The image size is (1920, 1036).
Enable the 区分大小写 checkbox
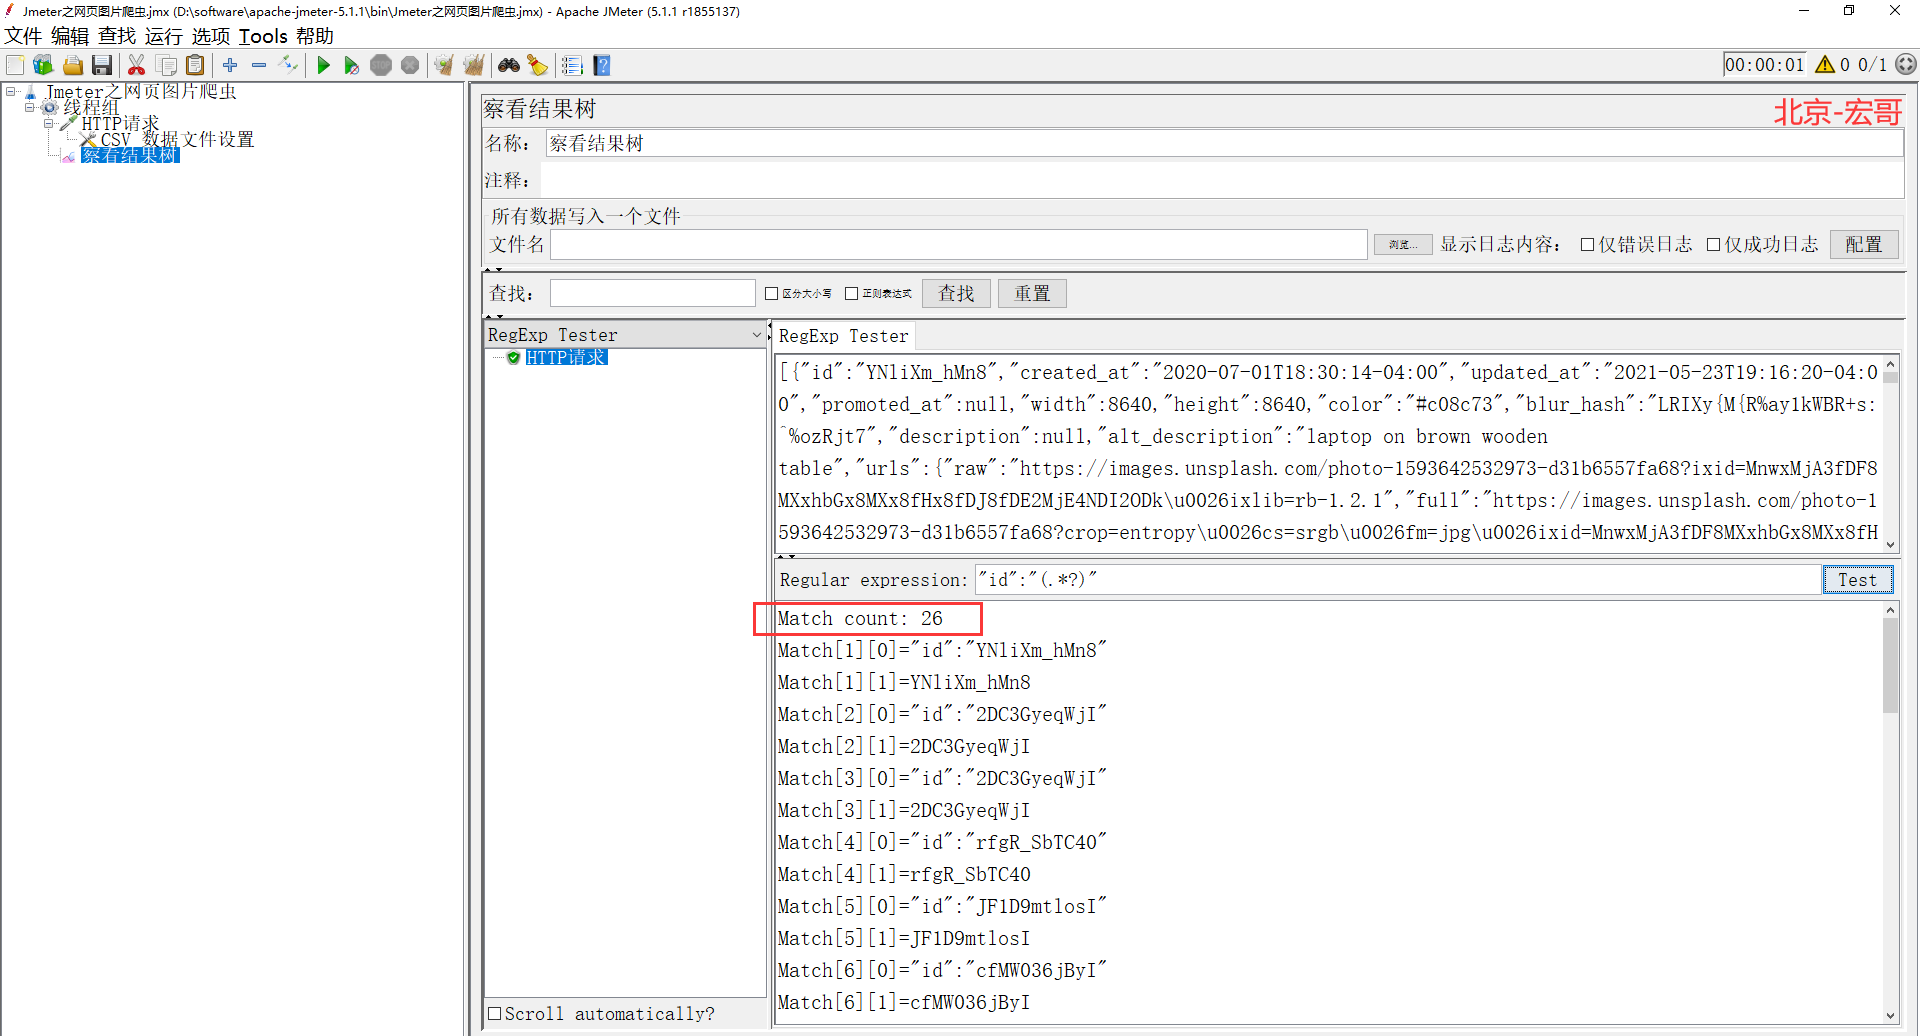(771, 293)
